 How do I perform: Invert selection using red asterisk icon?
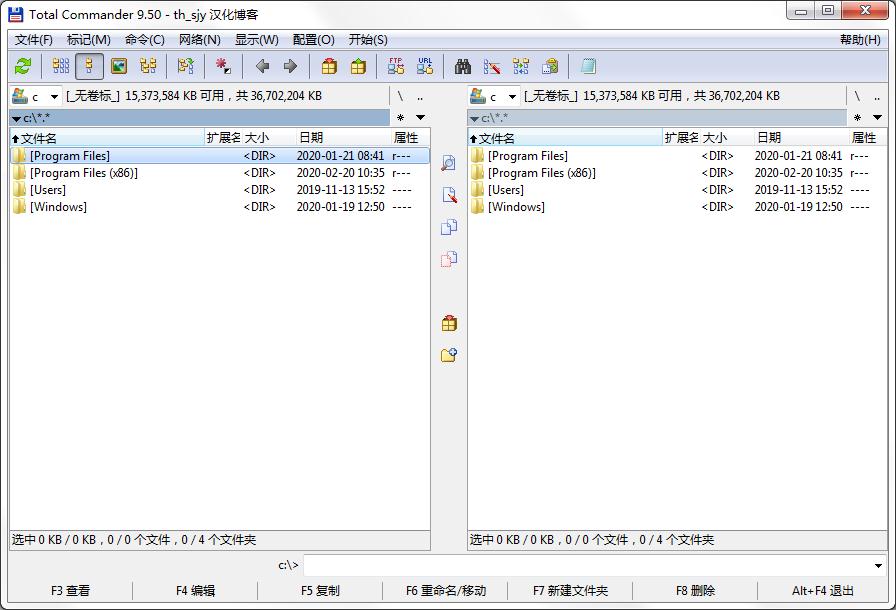[x=223, y=66]
